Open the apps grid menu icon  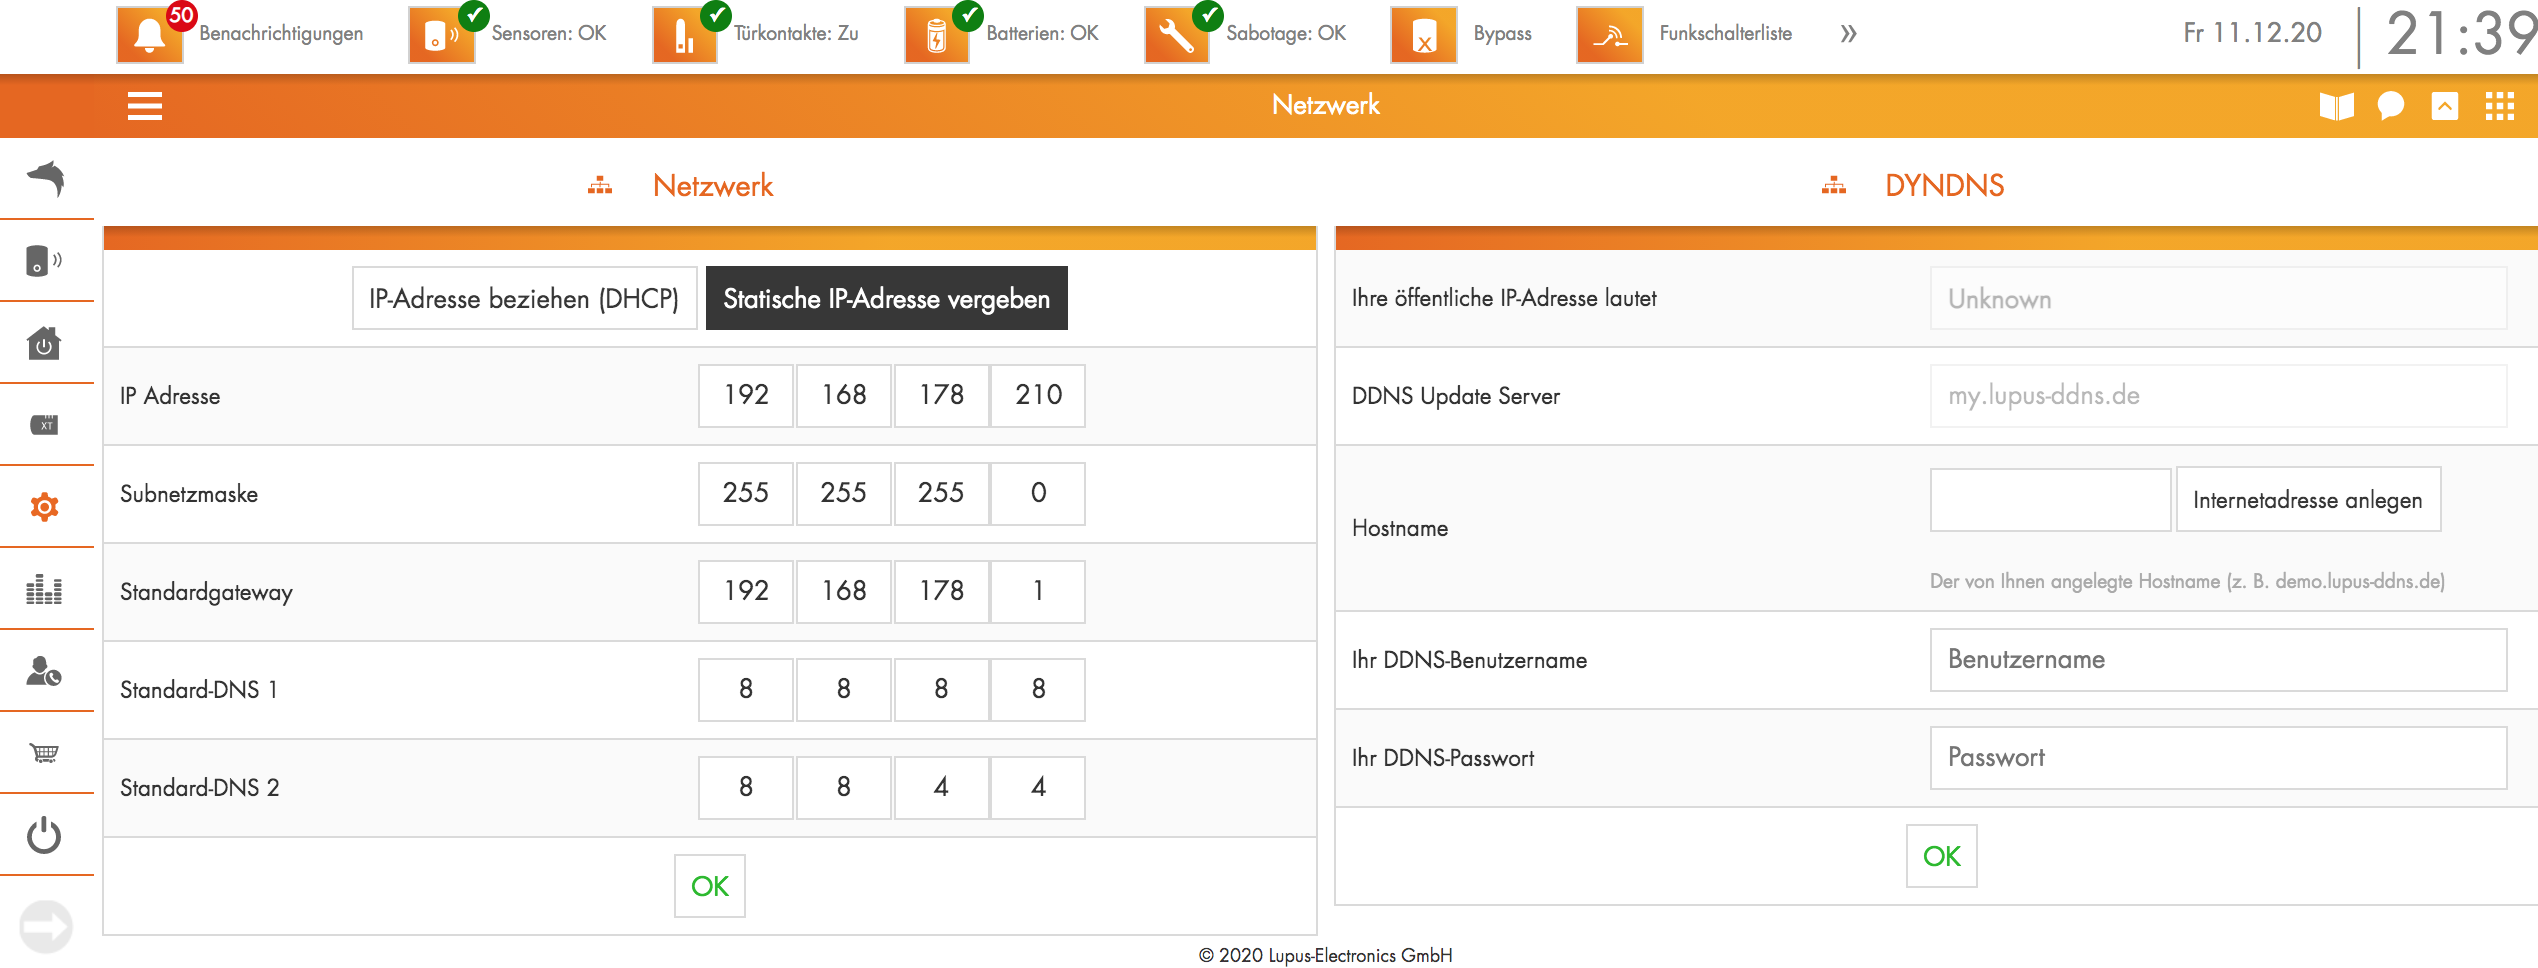click(x=2499, y=106)
